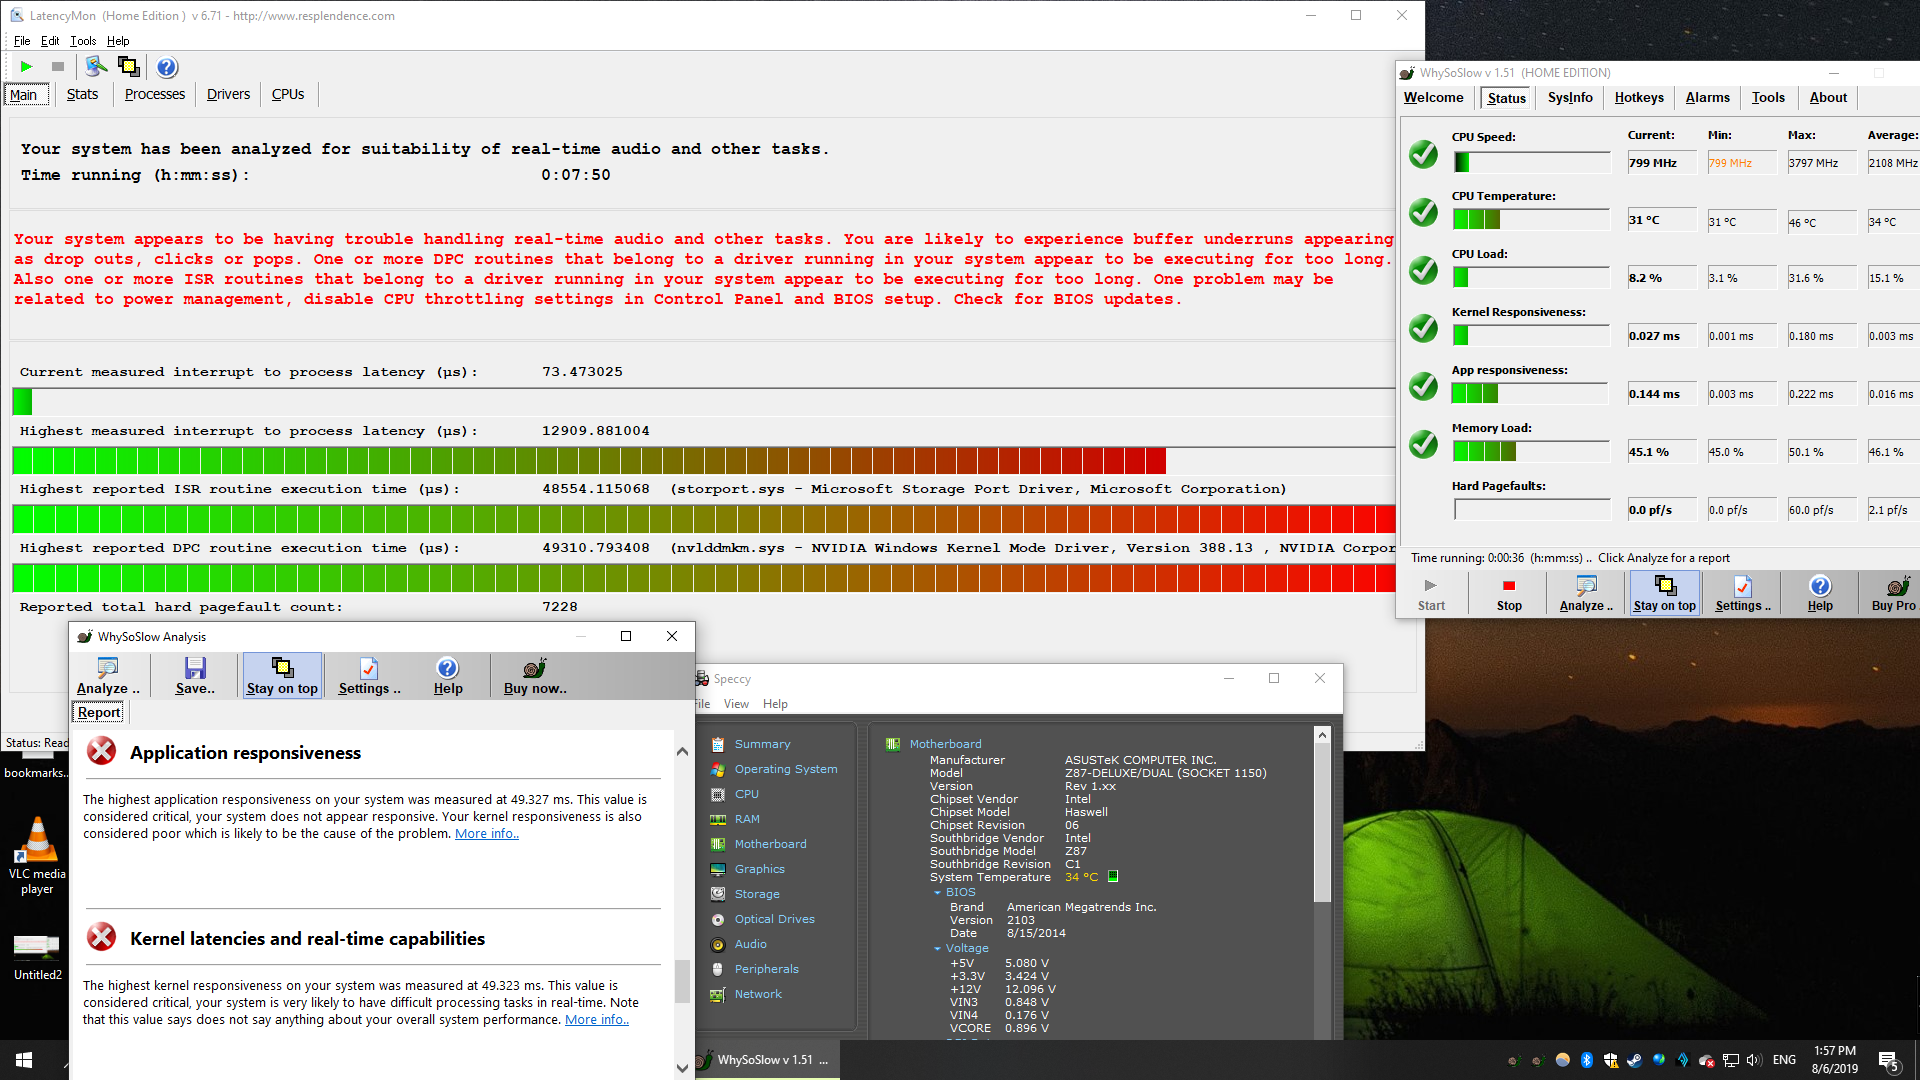Click More info link under Application responsiveness
The height and width of the screenshot is (1080, 1920).
(x=486, y=834)
